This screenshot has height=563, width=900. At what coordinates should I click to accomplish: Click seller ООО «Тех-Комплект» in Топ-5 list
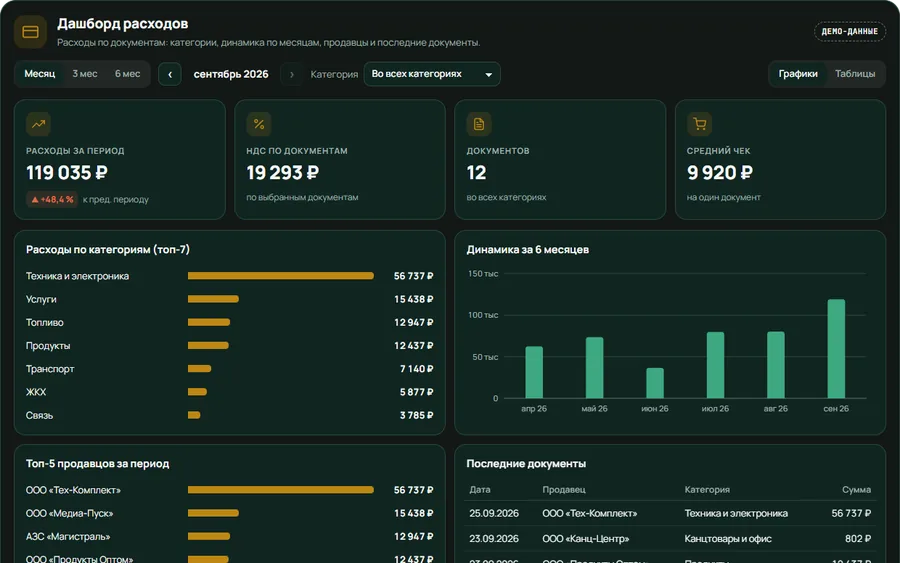(x=73, y=490)
